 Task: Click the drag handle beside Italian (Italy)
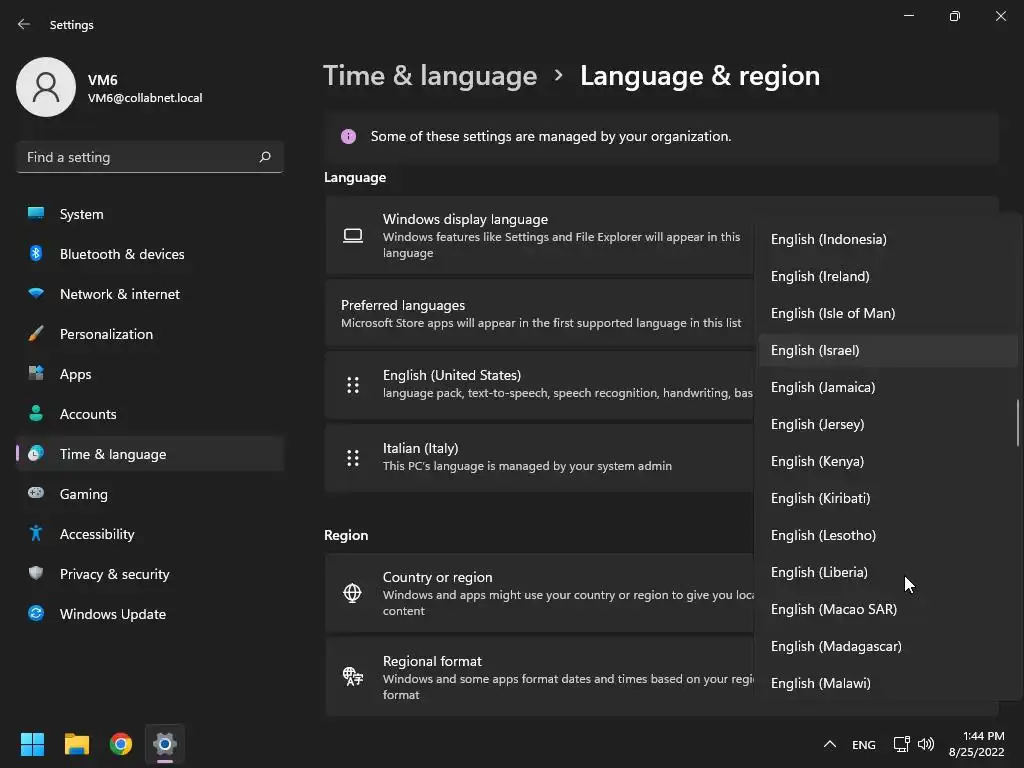[353, 458]
